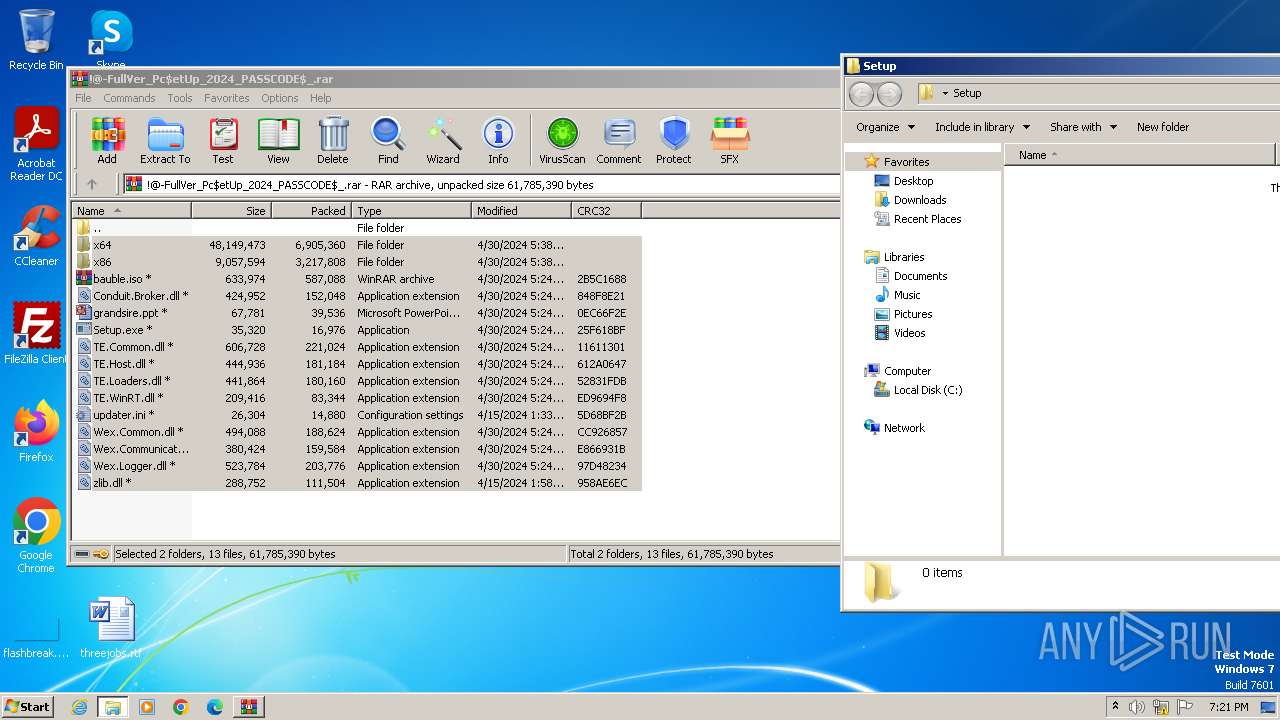Screen dimensions: 1280x720
Task: Select Pictures library
Action: click(x=913, y=314)
